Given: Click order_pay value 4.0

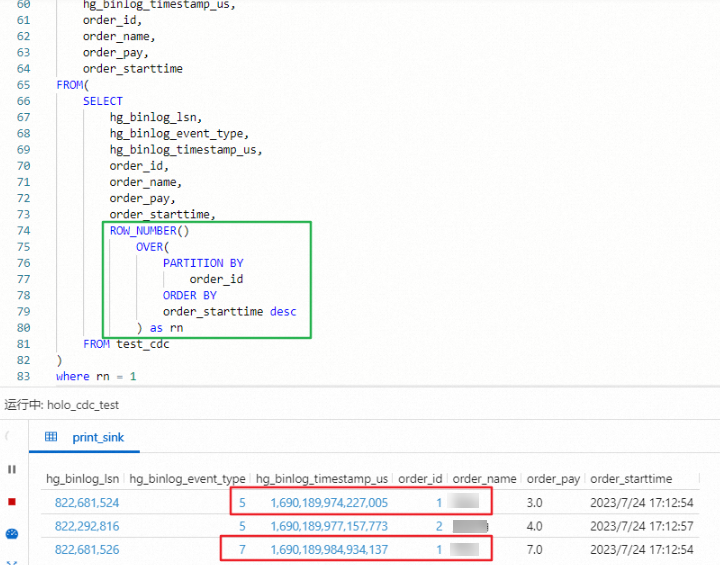Looking at the screenshot, I should [x=534, y=526].
